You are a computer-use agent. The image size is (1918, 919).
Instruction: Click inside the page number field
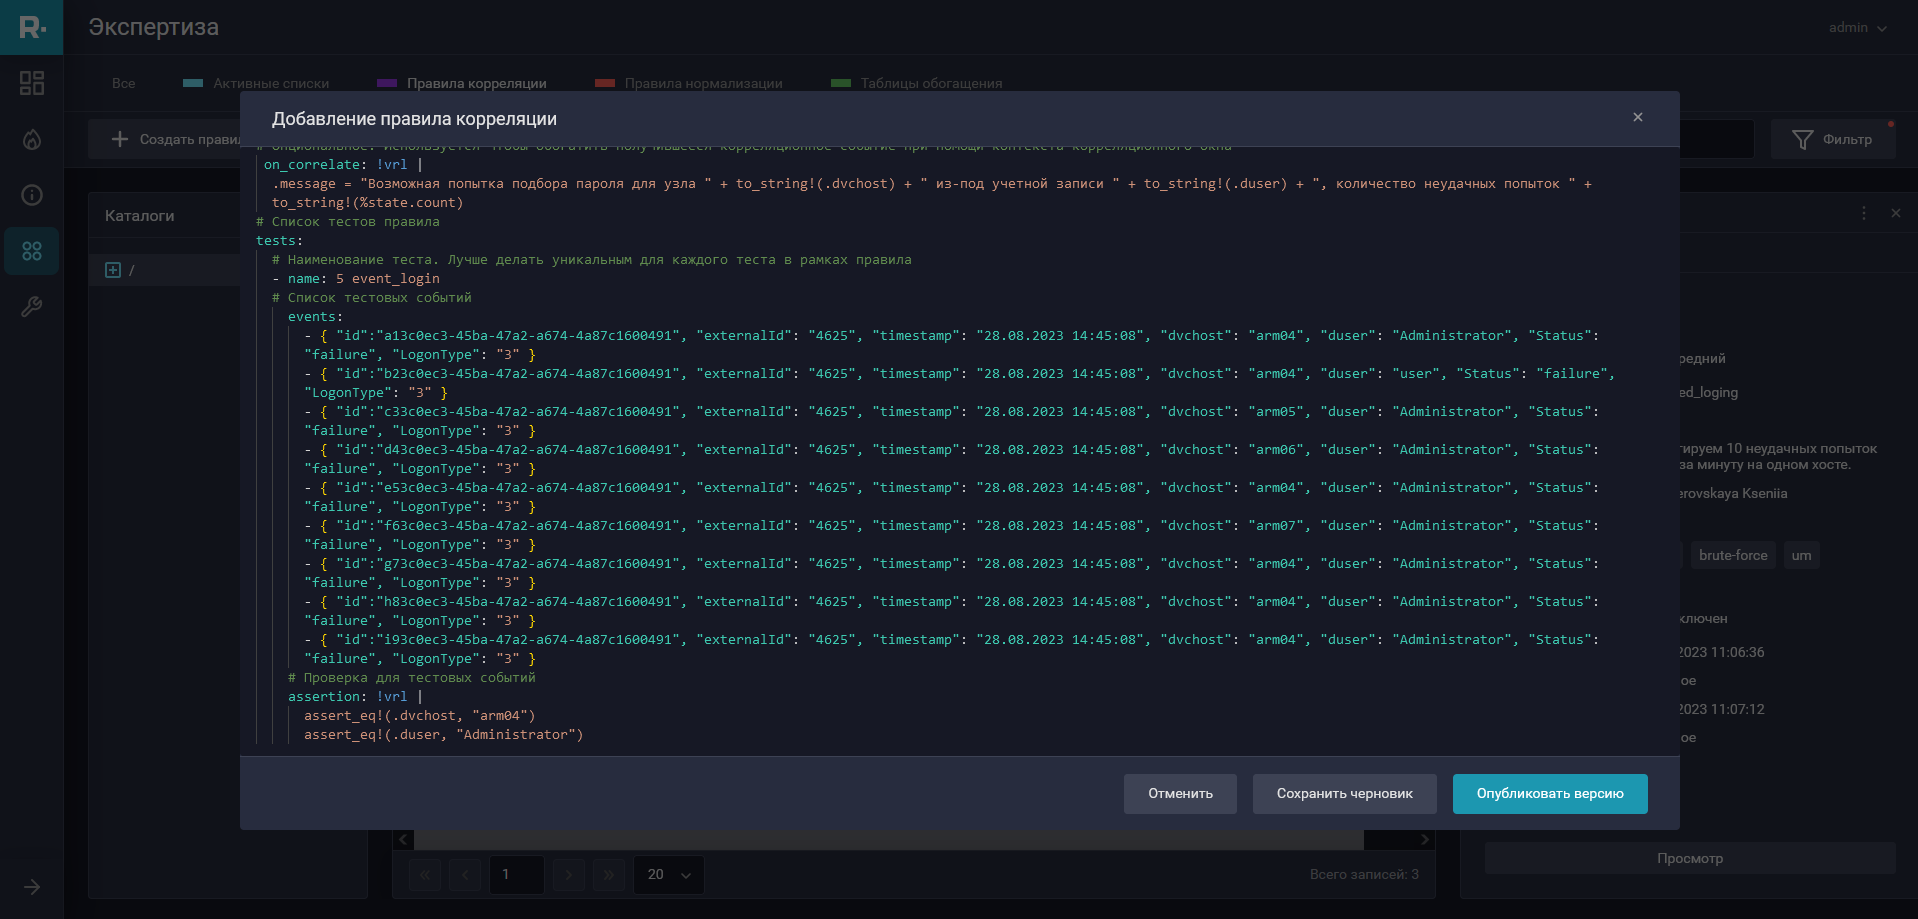tap(516, 874)
